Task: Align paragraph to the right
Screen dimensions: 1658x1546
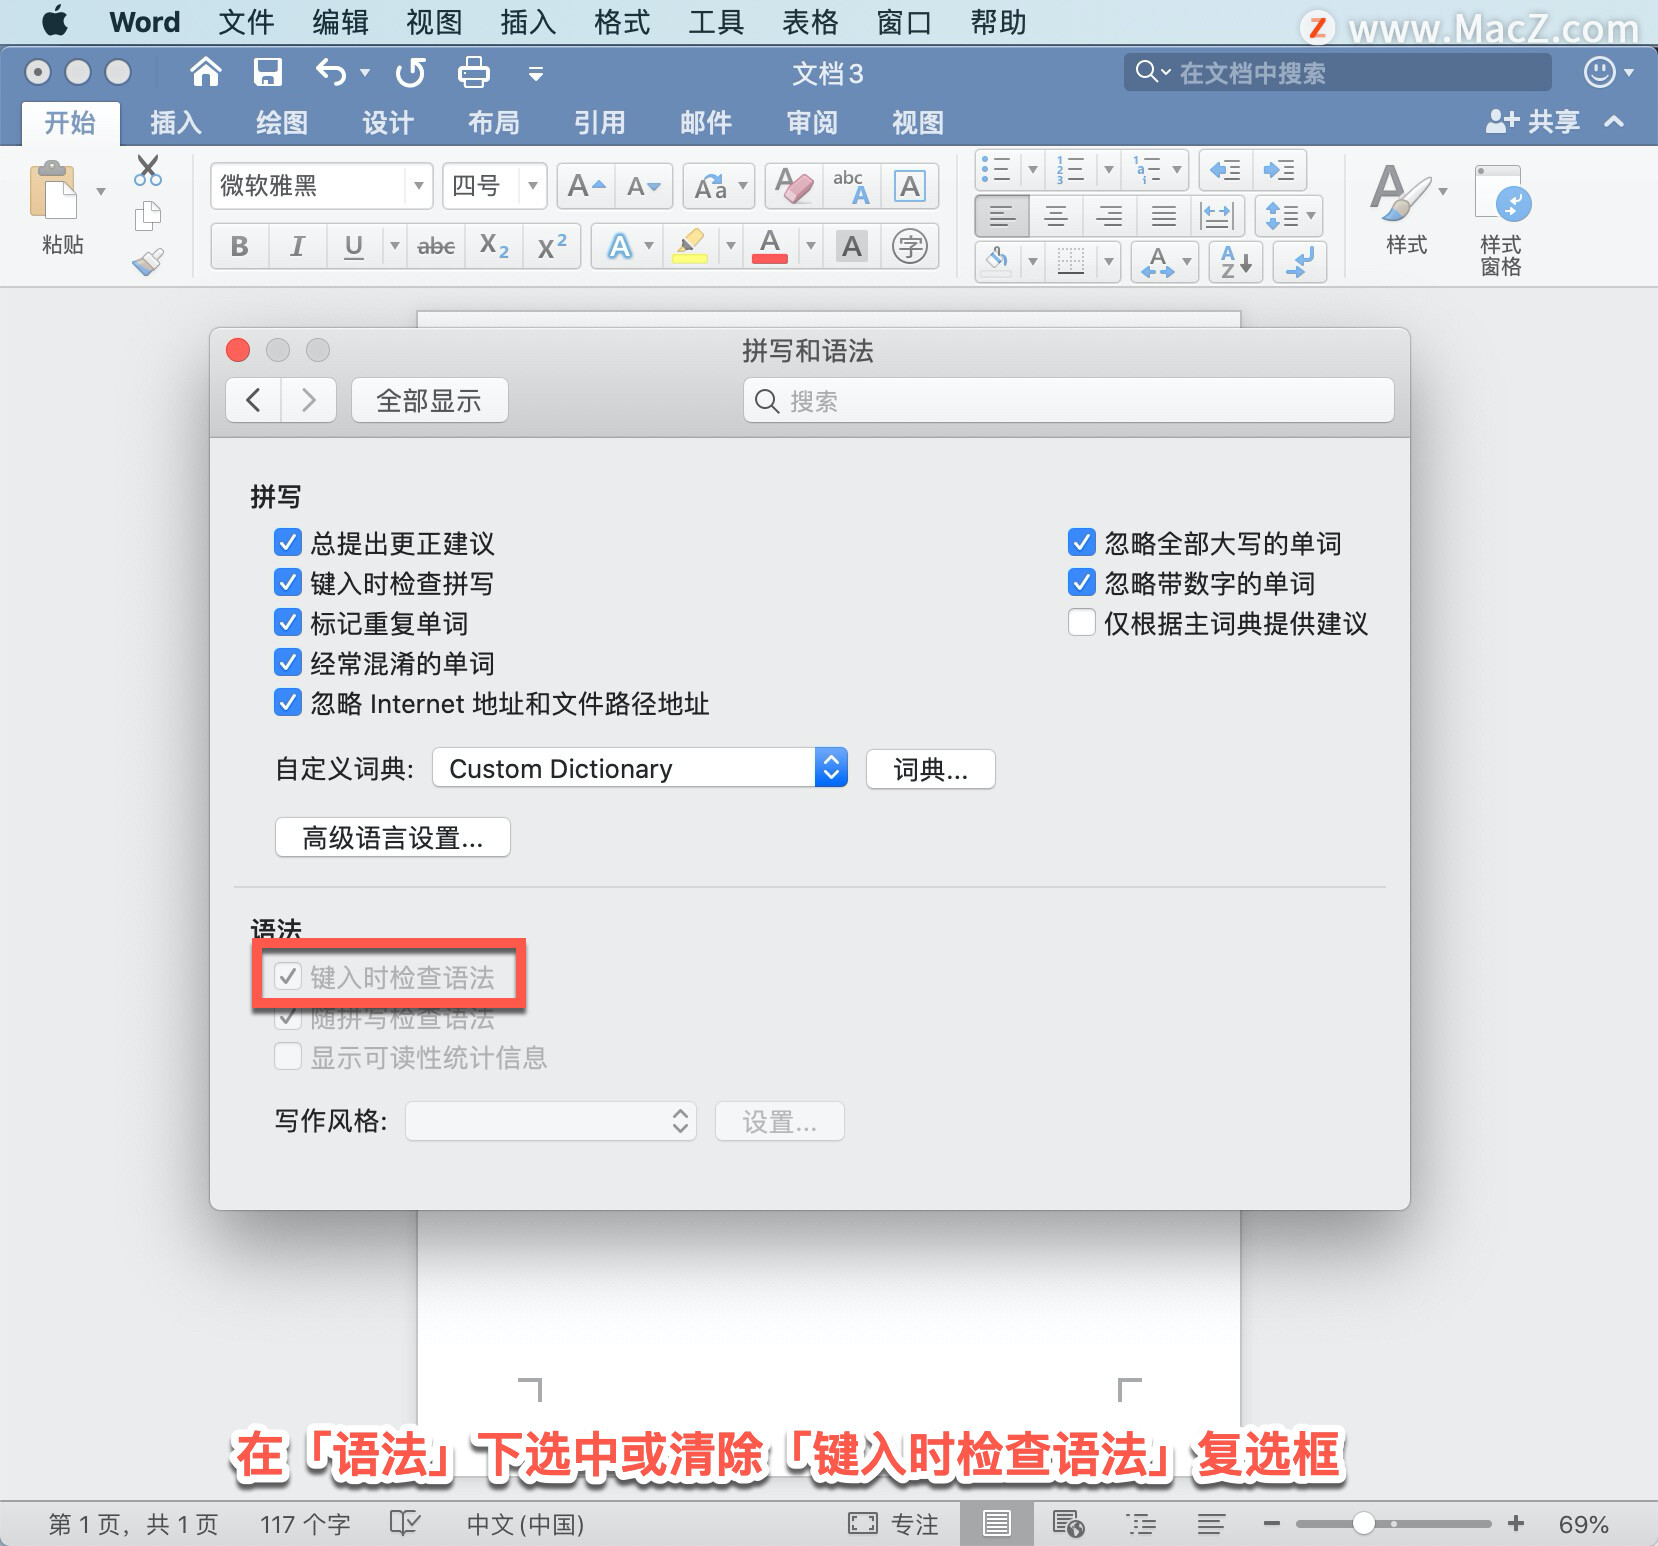Action: pos(1110,216)
